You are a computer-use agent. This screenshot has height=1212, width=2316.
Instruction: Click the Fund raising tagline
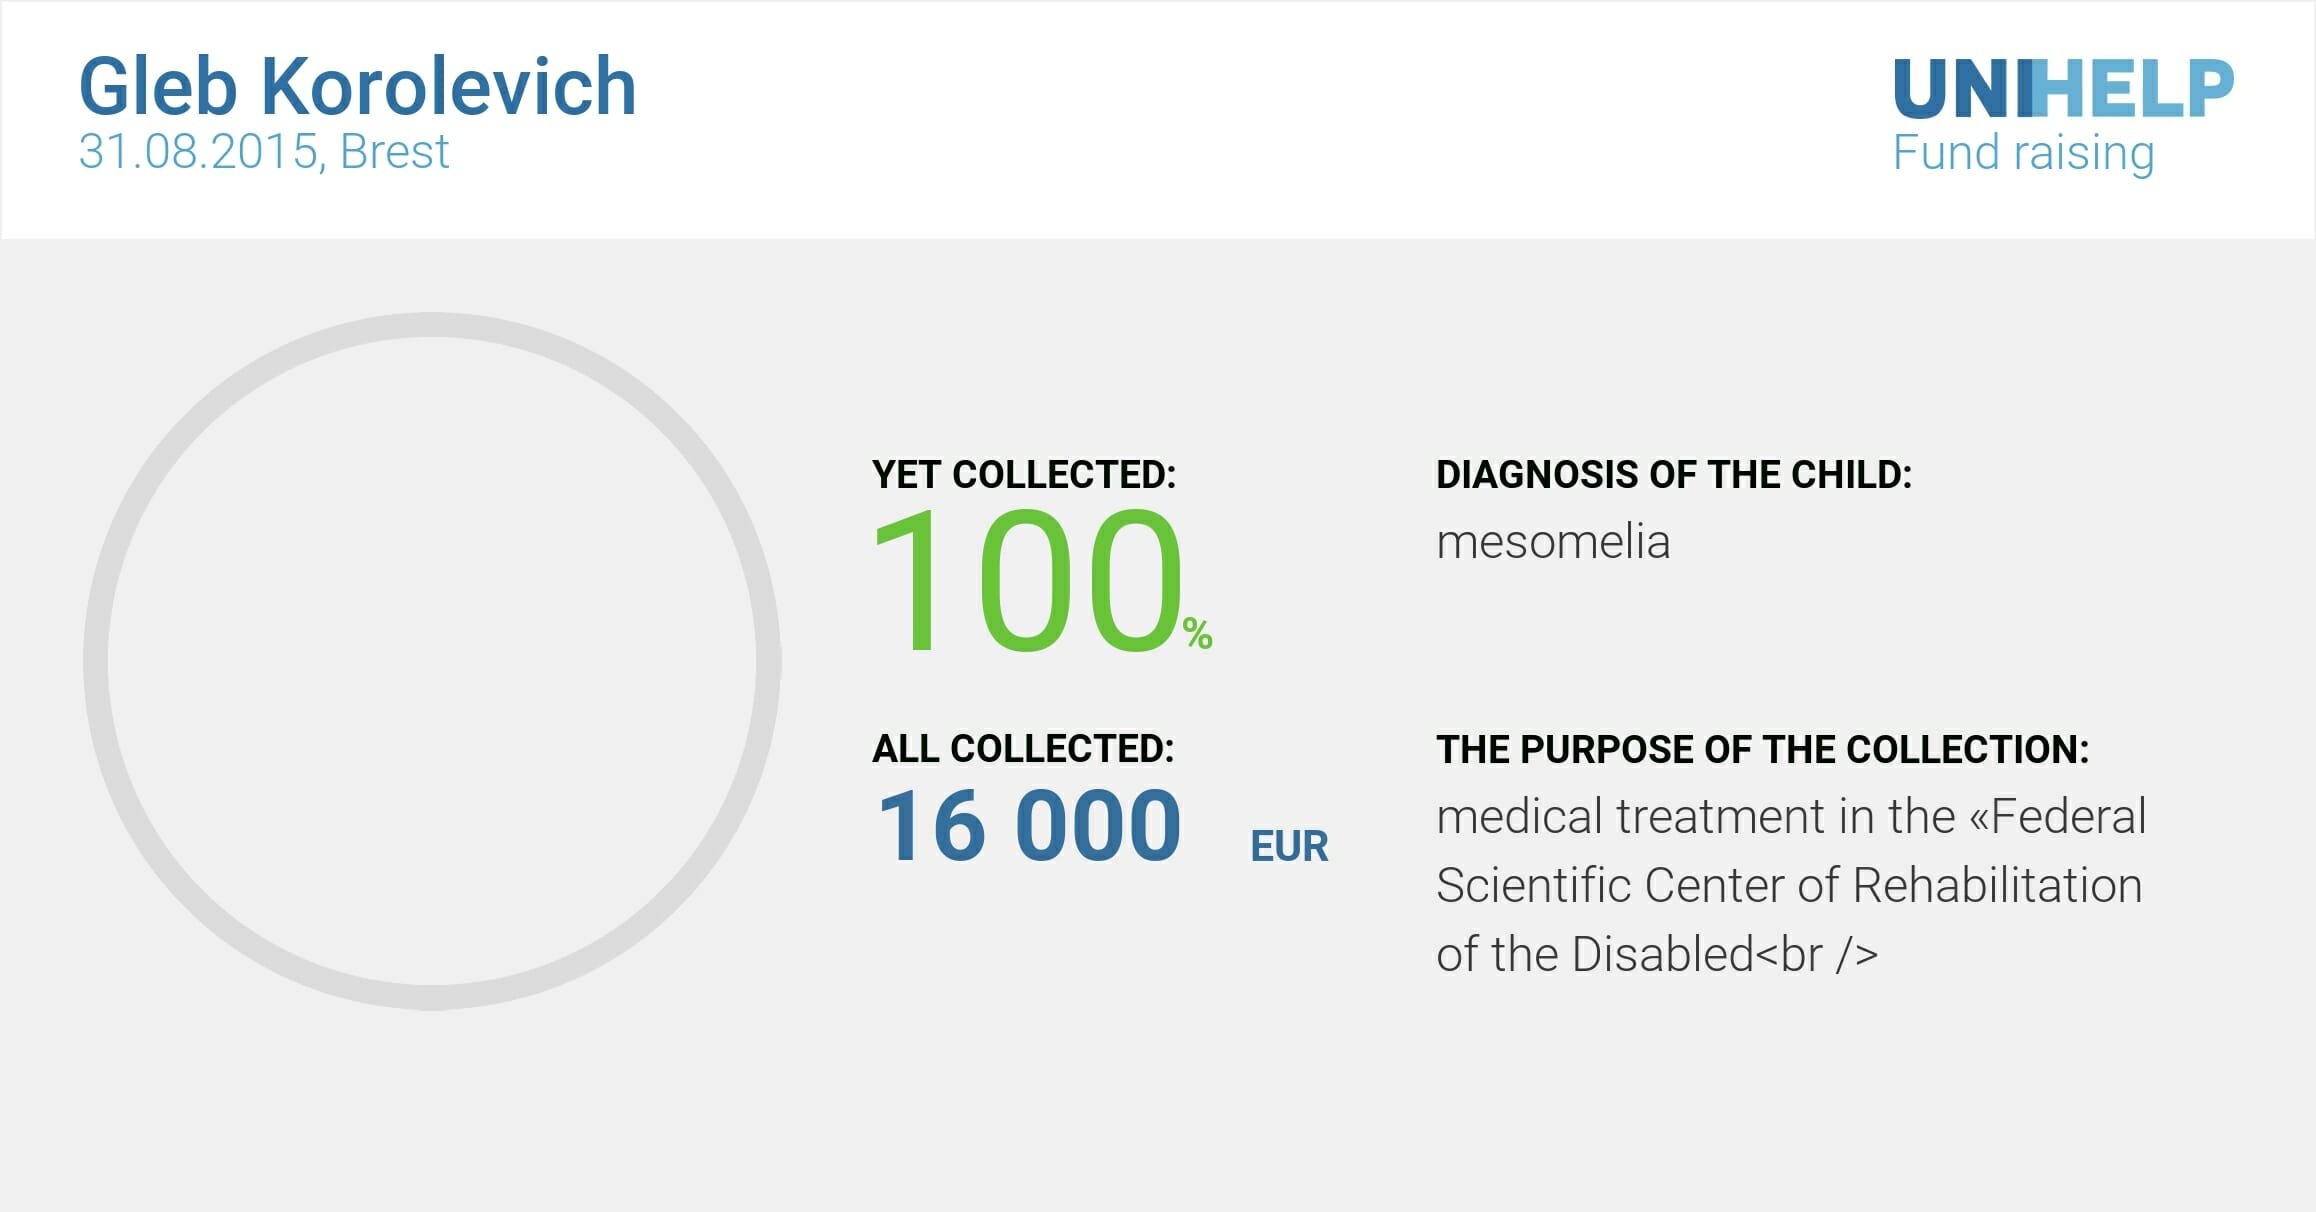[2023, 153]
